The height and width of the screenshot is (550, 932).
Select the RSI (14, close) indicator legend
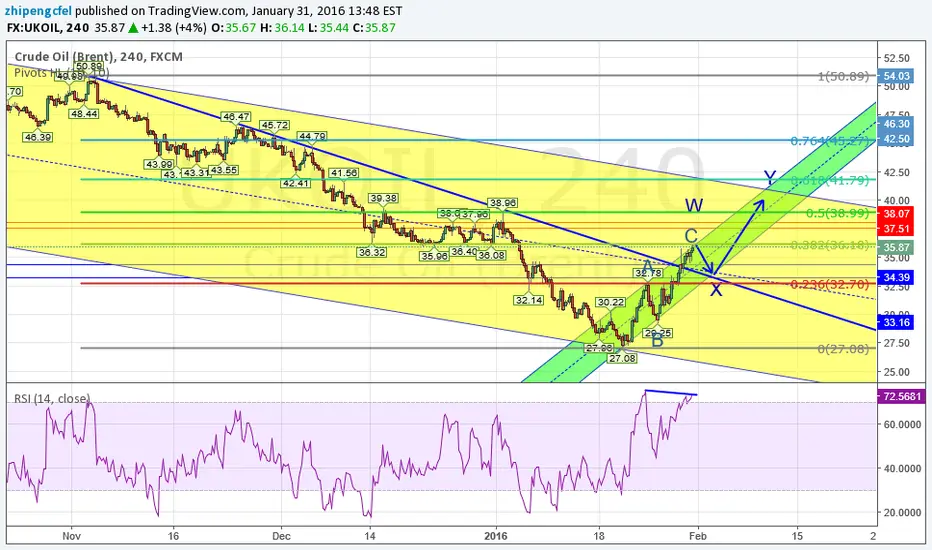pyautogui.click(x=52, y=398)
